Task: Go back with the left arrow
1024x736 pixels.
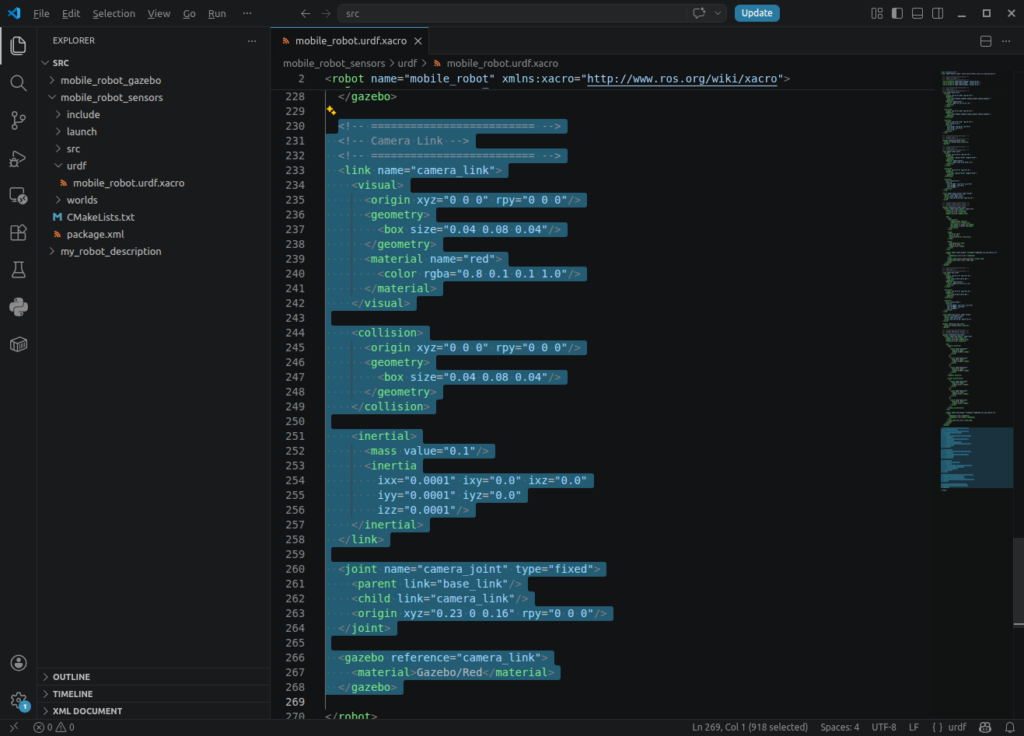Action: [305, 13]
